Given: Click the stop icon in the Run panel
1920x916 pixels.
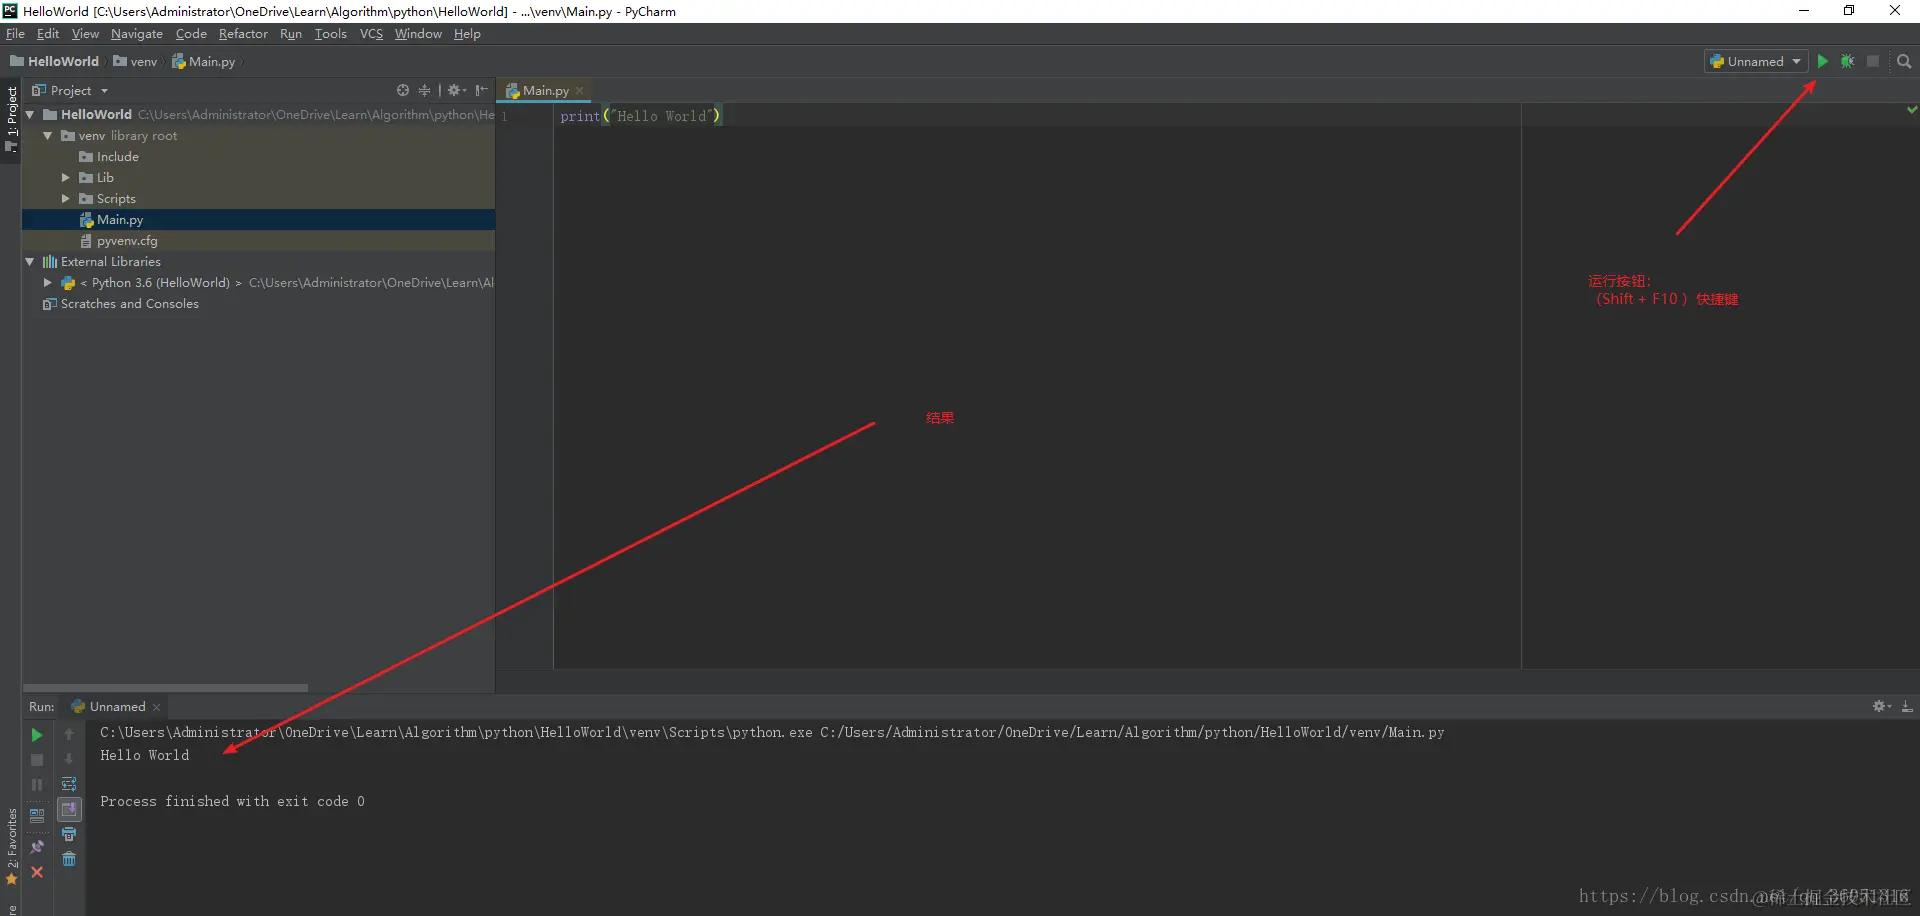Looking at the screenshot, I should coord(37,760).
